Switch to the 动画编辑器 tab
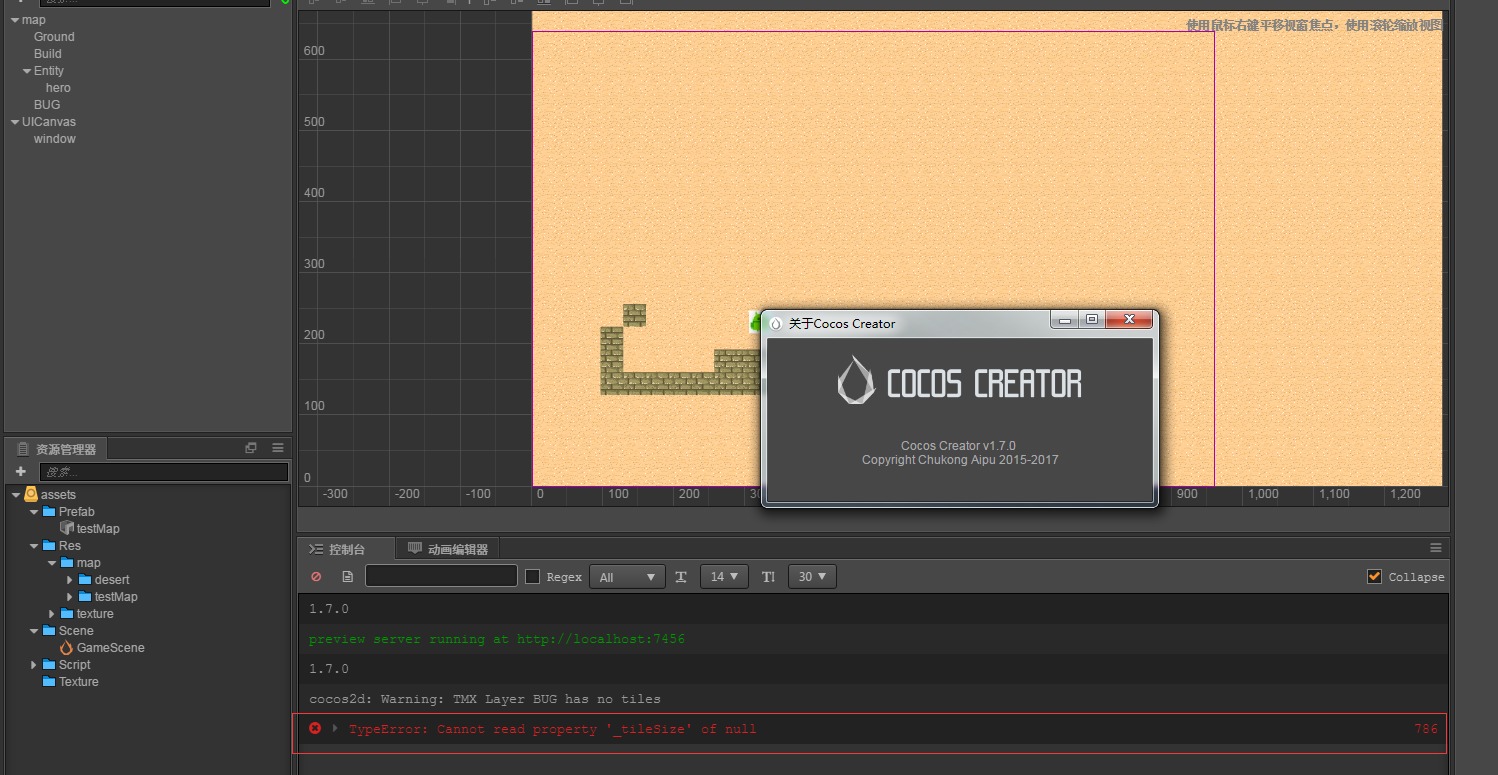This screenshot has height=775, width=1498. pos(448,549)
